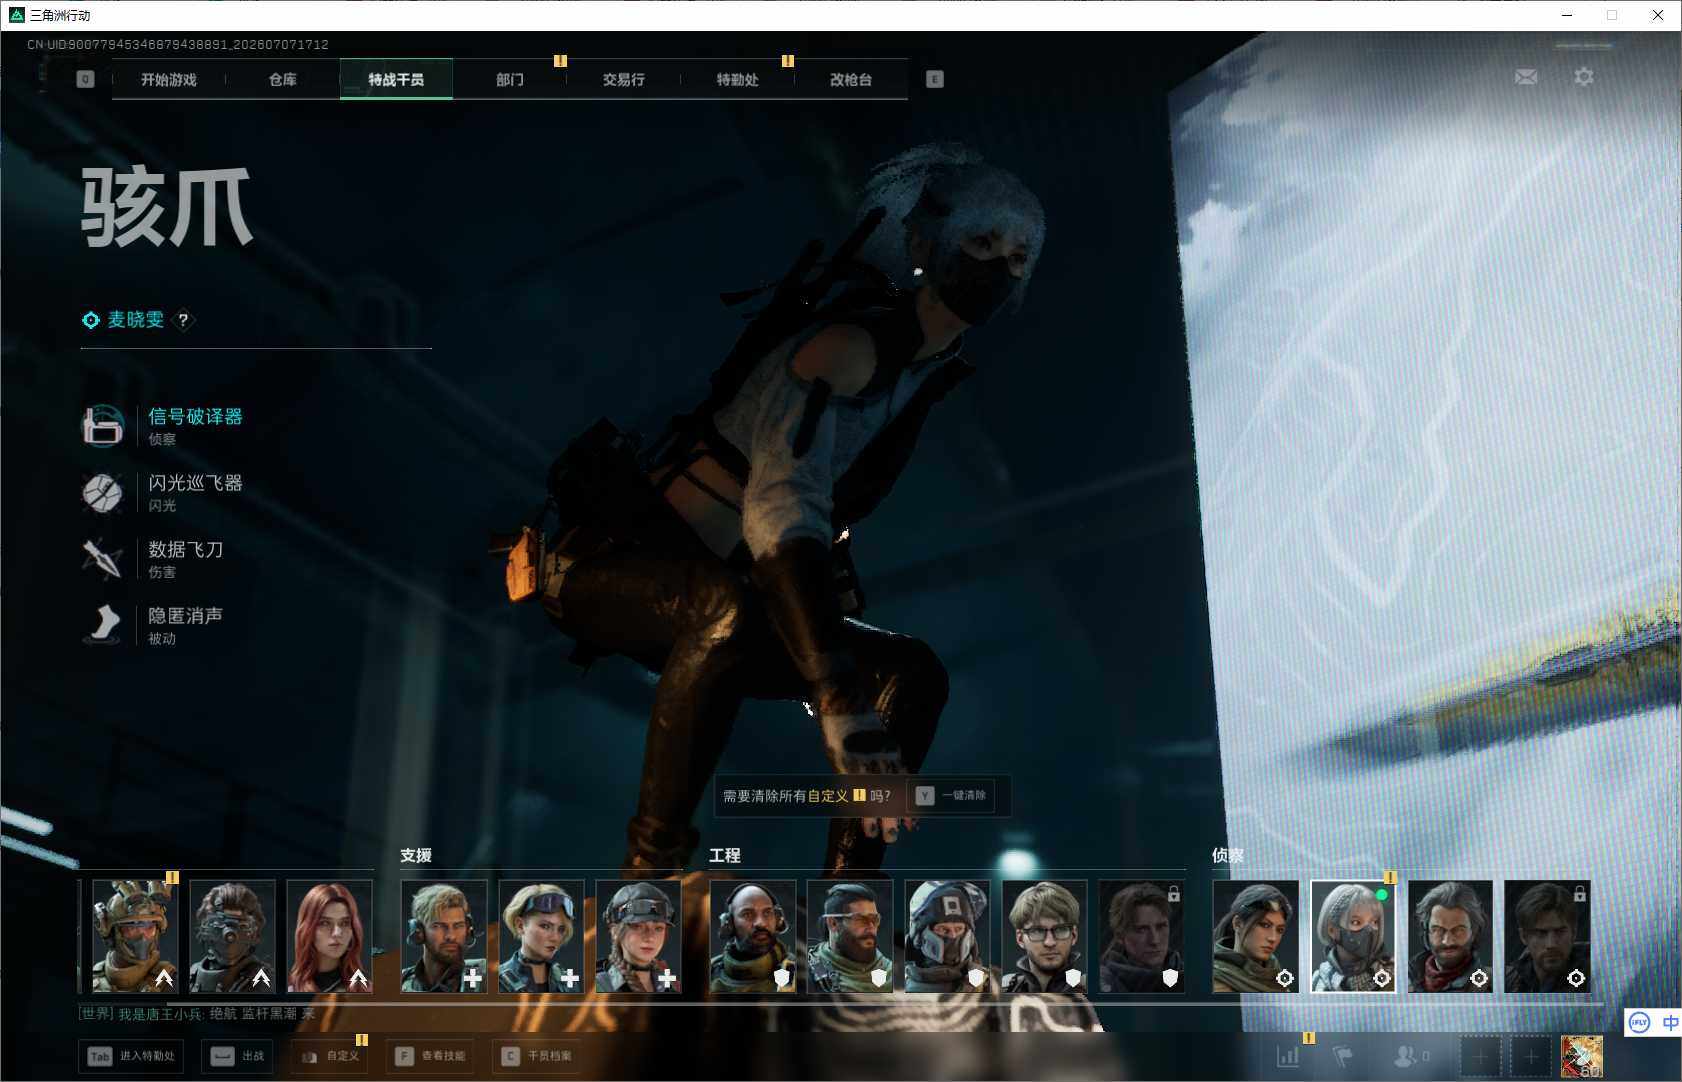Select the tan-helmet masked assault operator portrait
This screenshot has height=1082, width=1682.
coord(135,936)
